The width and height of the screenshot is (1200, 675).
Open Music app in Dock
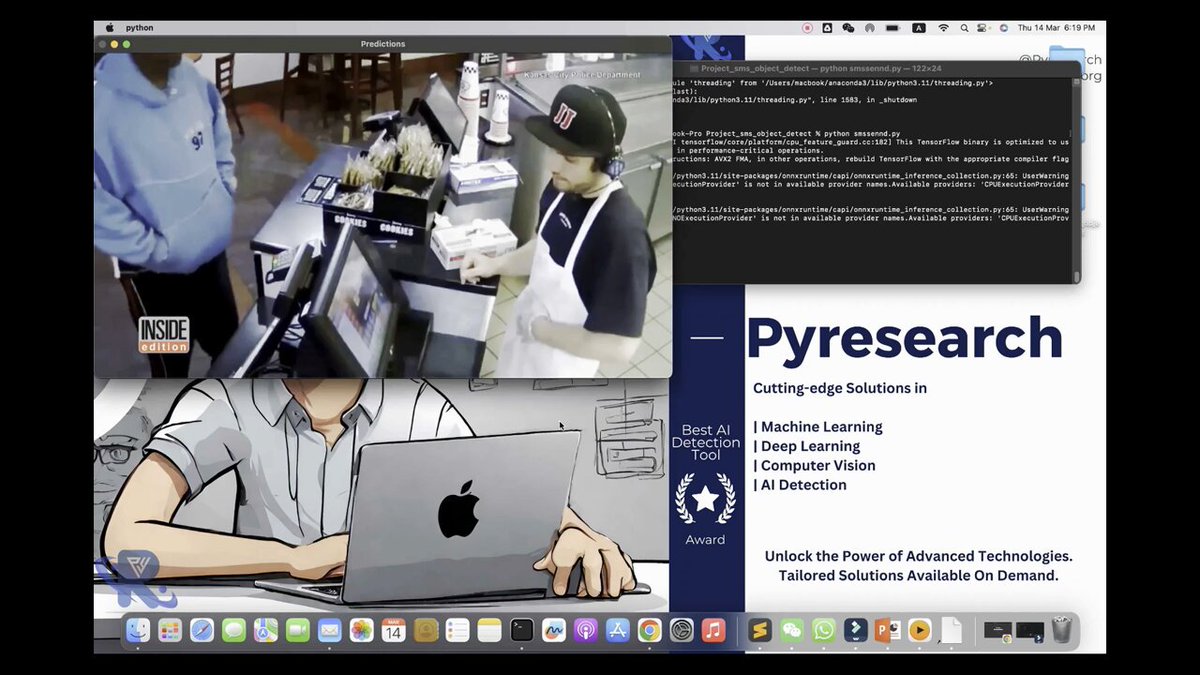coord(713,630)
